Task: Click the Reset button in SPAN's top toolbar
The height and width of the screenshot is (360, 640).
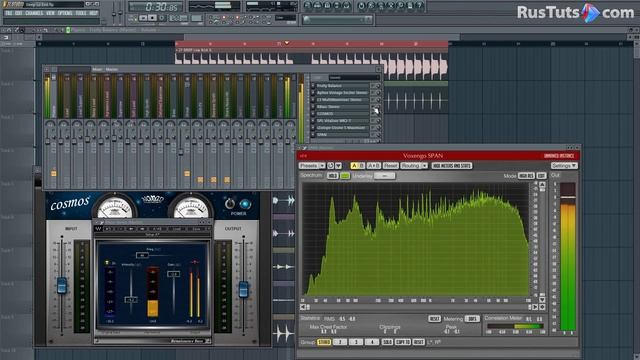Action: pos(390,166)
